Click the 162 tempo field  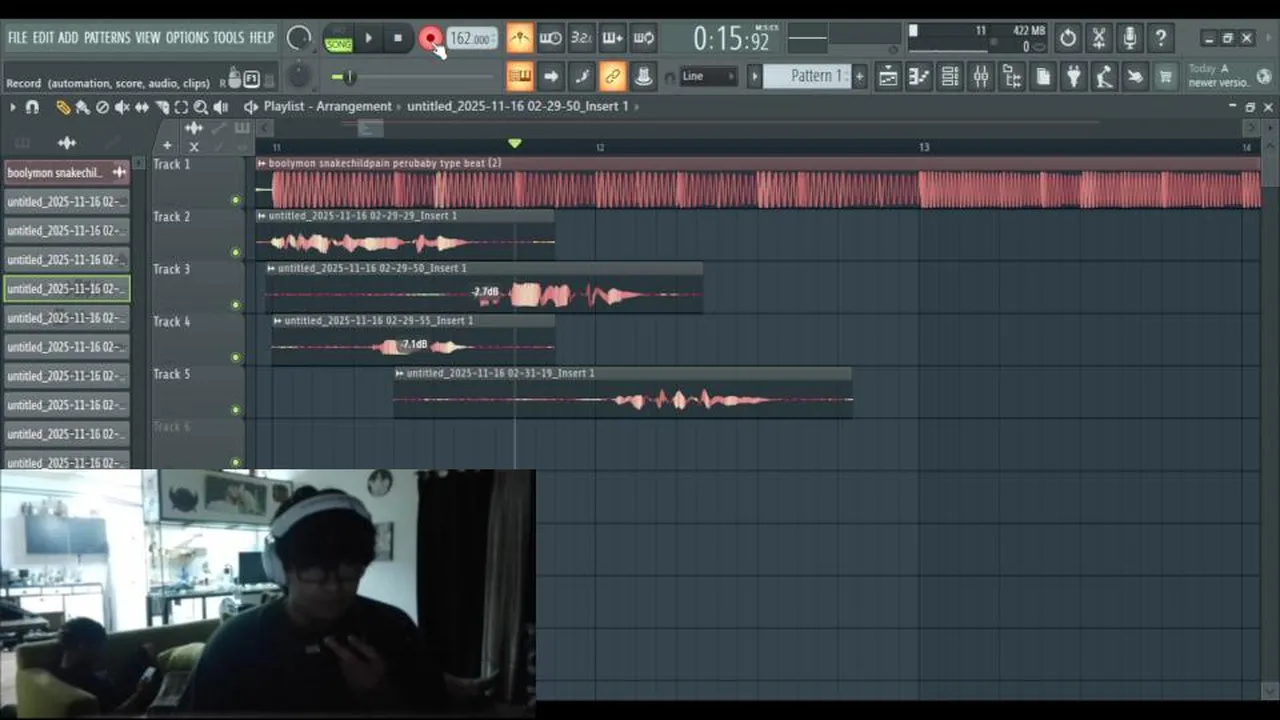tap(471, 39)
